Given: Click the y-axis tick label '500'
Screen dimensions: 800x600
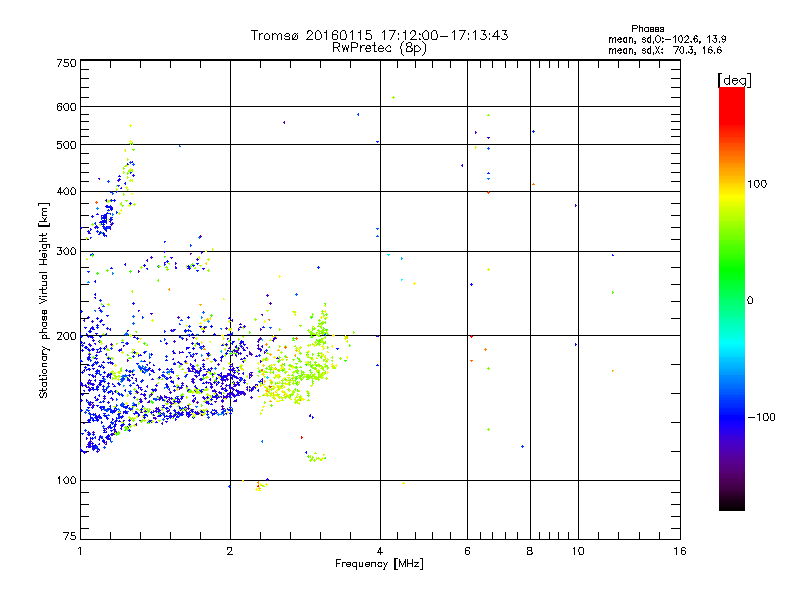Looking at the screenshot, I should tap(67, 145).
